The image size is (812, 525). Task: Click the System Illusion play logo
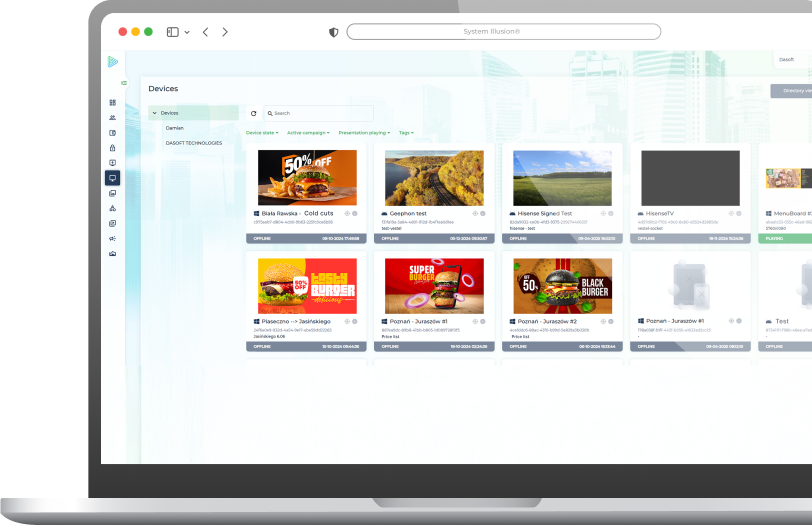point(113,62)
